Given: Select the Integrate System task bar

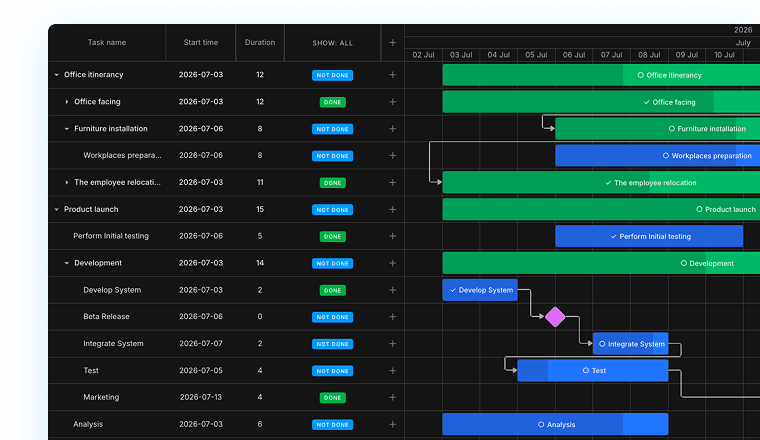Looking at the screenshot, I should (x=631, y=344).
